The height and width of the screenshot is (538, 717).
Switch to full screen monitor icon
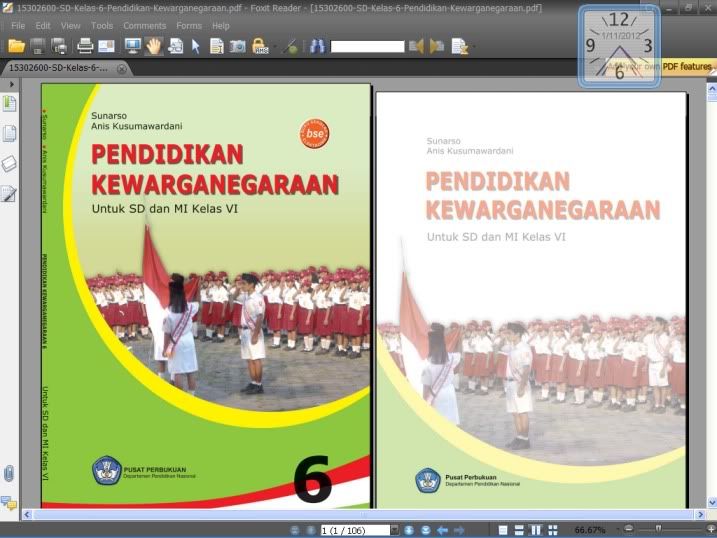132,46
